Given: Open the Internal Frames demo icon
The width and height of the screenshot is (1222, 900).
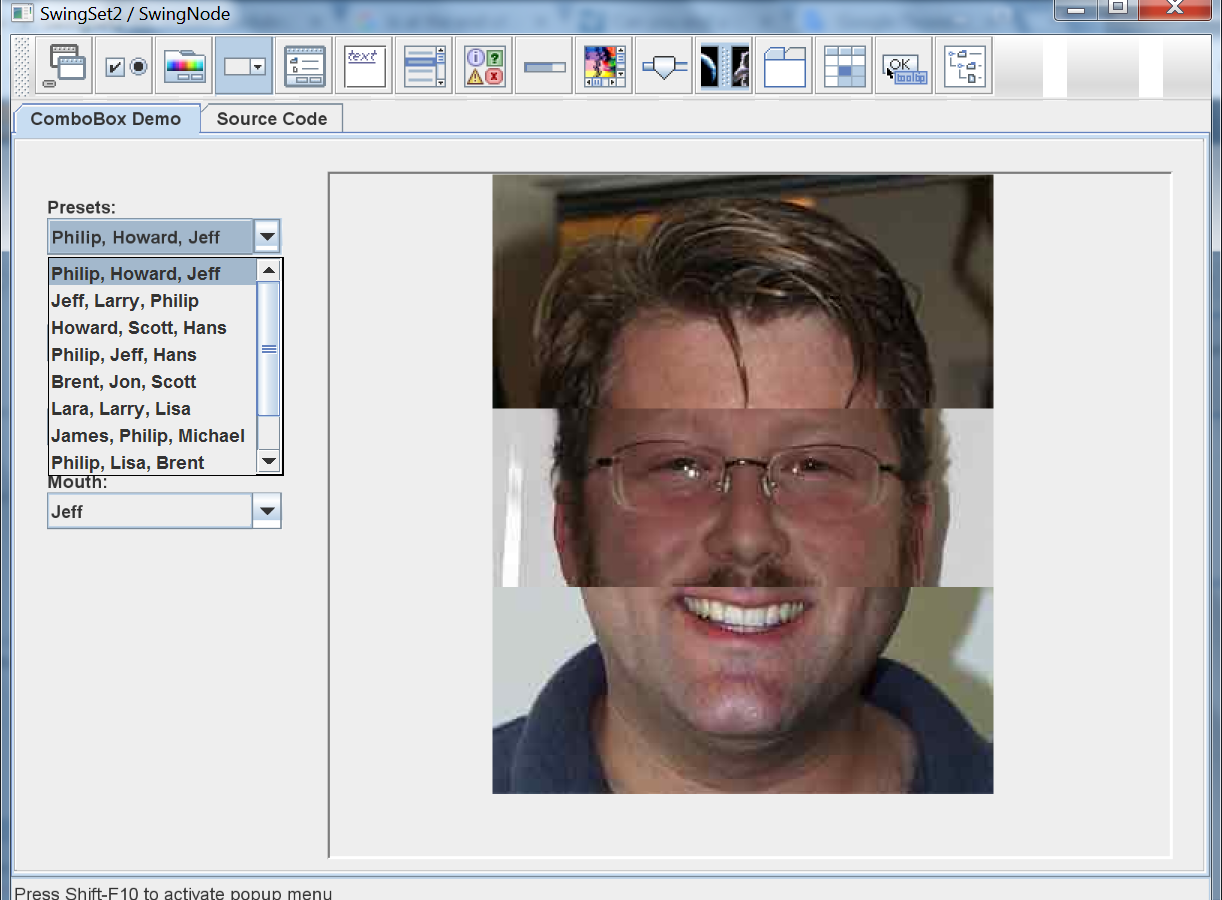Looking at the screenshot, I should [64, 66].
